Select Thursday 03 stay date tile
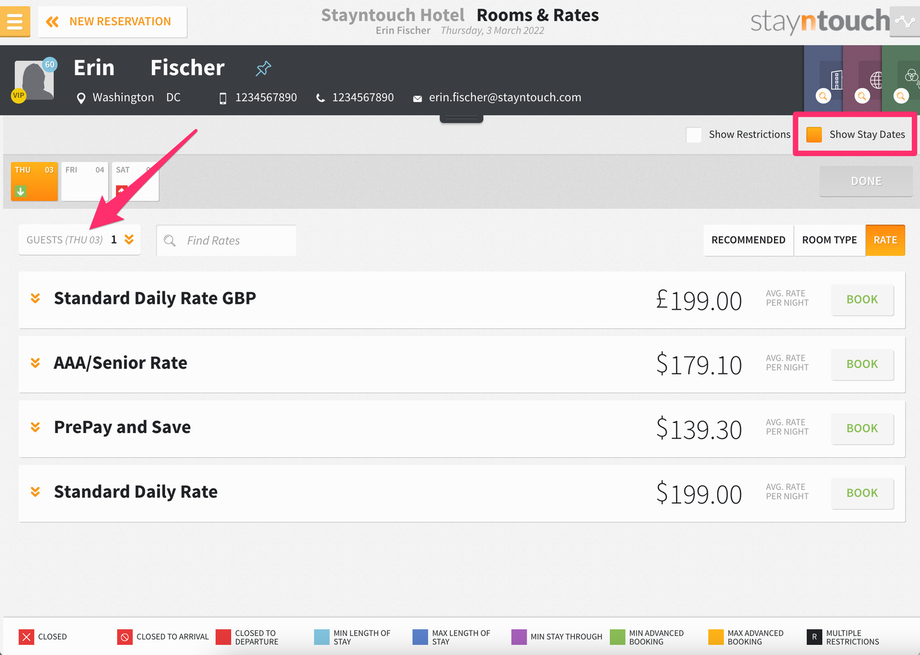Viewport: 920px width, 655px height. pos(34,181)
